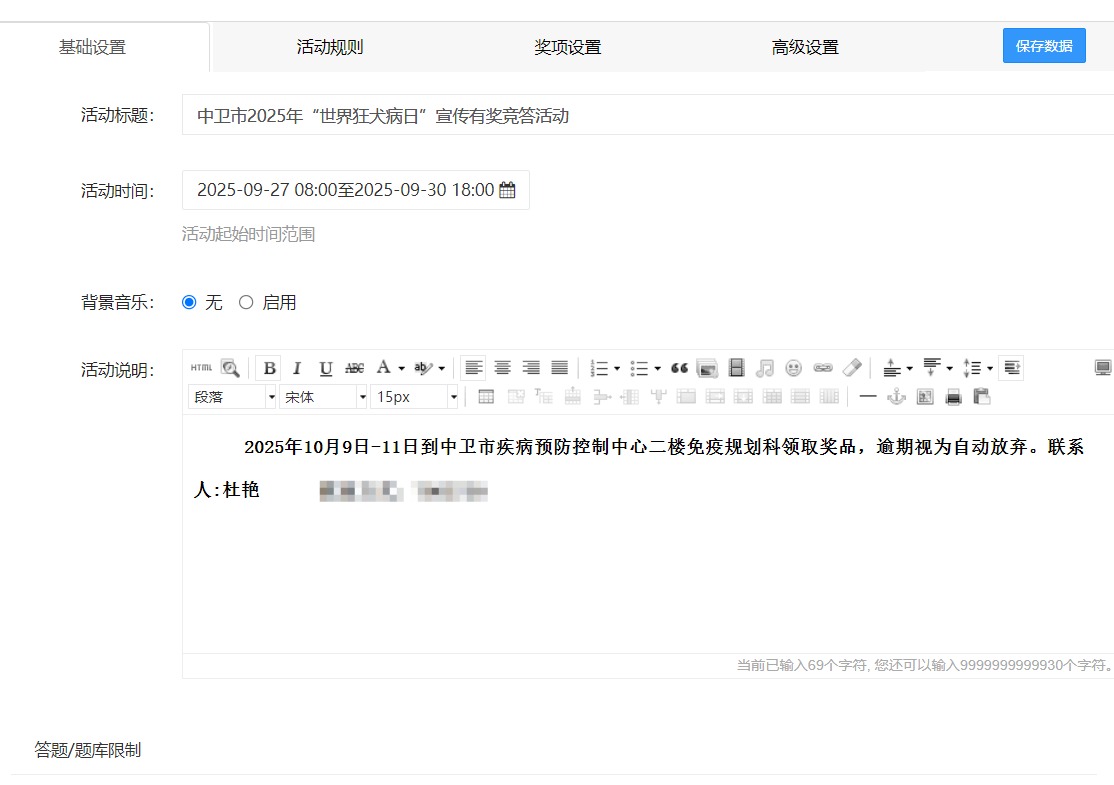This screenshot has height=785, width=1114.
Task: Apply italic formatting to text
Action: point(297,368)
